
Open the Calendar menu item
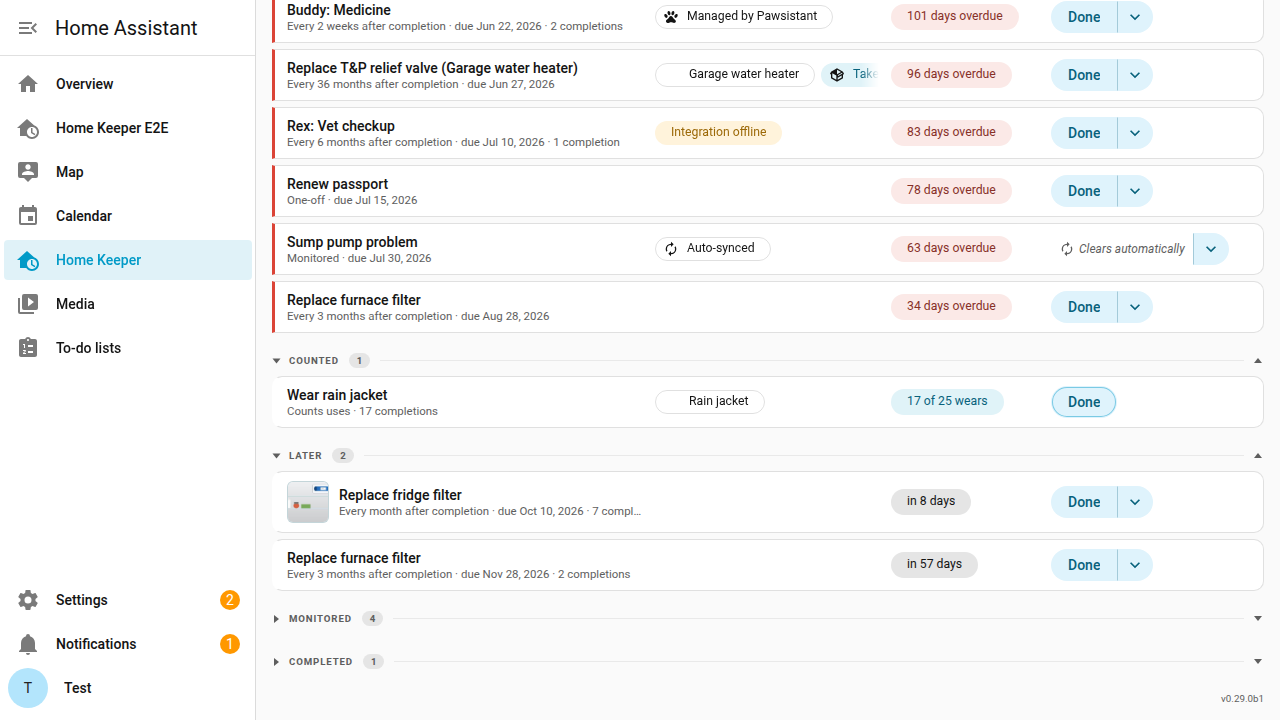(128, 216)
